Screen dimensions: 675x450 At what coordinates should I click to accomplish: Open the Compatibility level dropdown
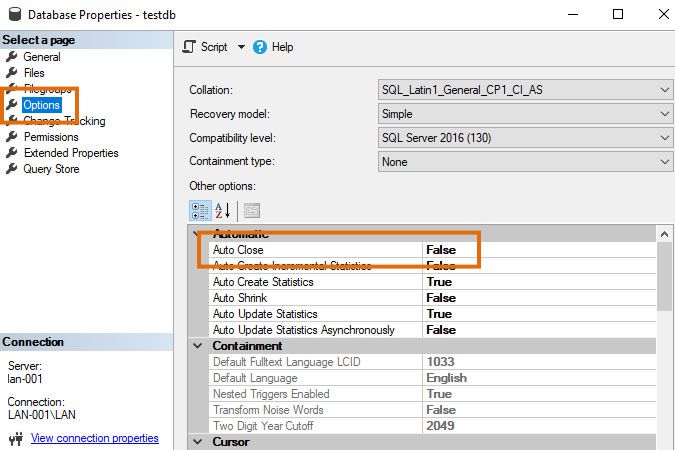665,137
